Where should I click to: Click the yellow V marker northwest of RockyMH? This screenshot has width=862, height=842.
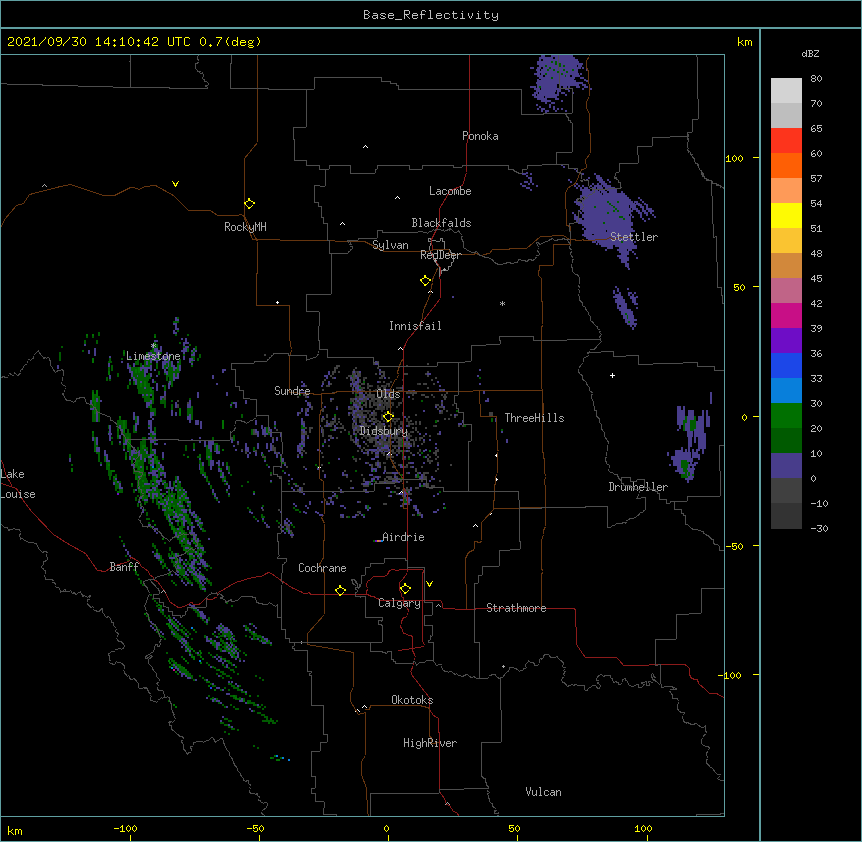(175, 184)
